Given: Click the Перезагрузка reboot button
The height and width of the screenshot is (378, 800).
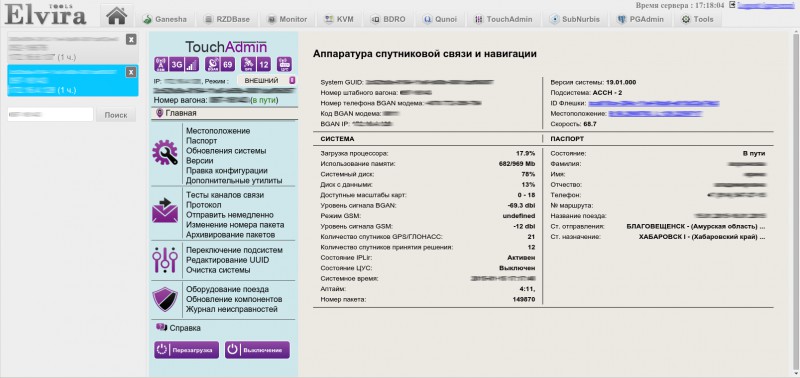Looking at the screenshot, I should click(x=187, y=350).
